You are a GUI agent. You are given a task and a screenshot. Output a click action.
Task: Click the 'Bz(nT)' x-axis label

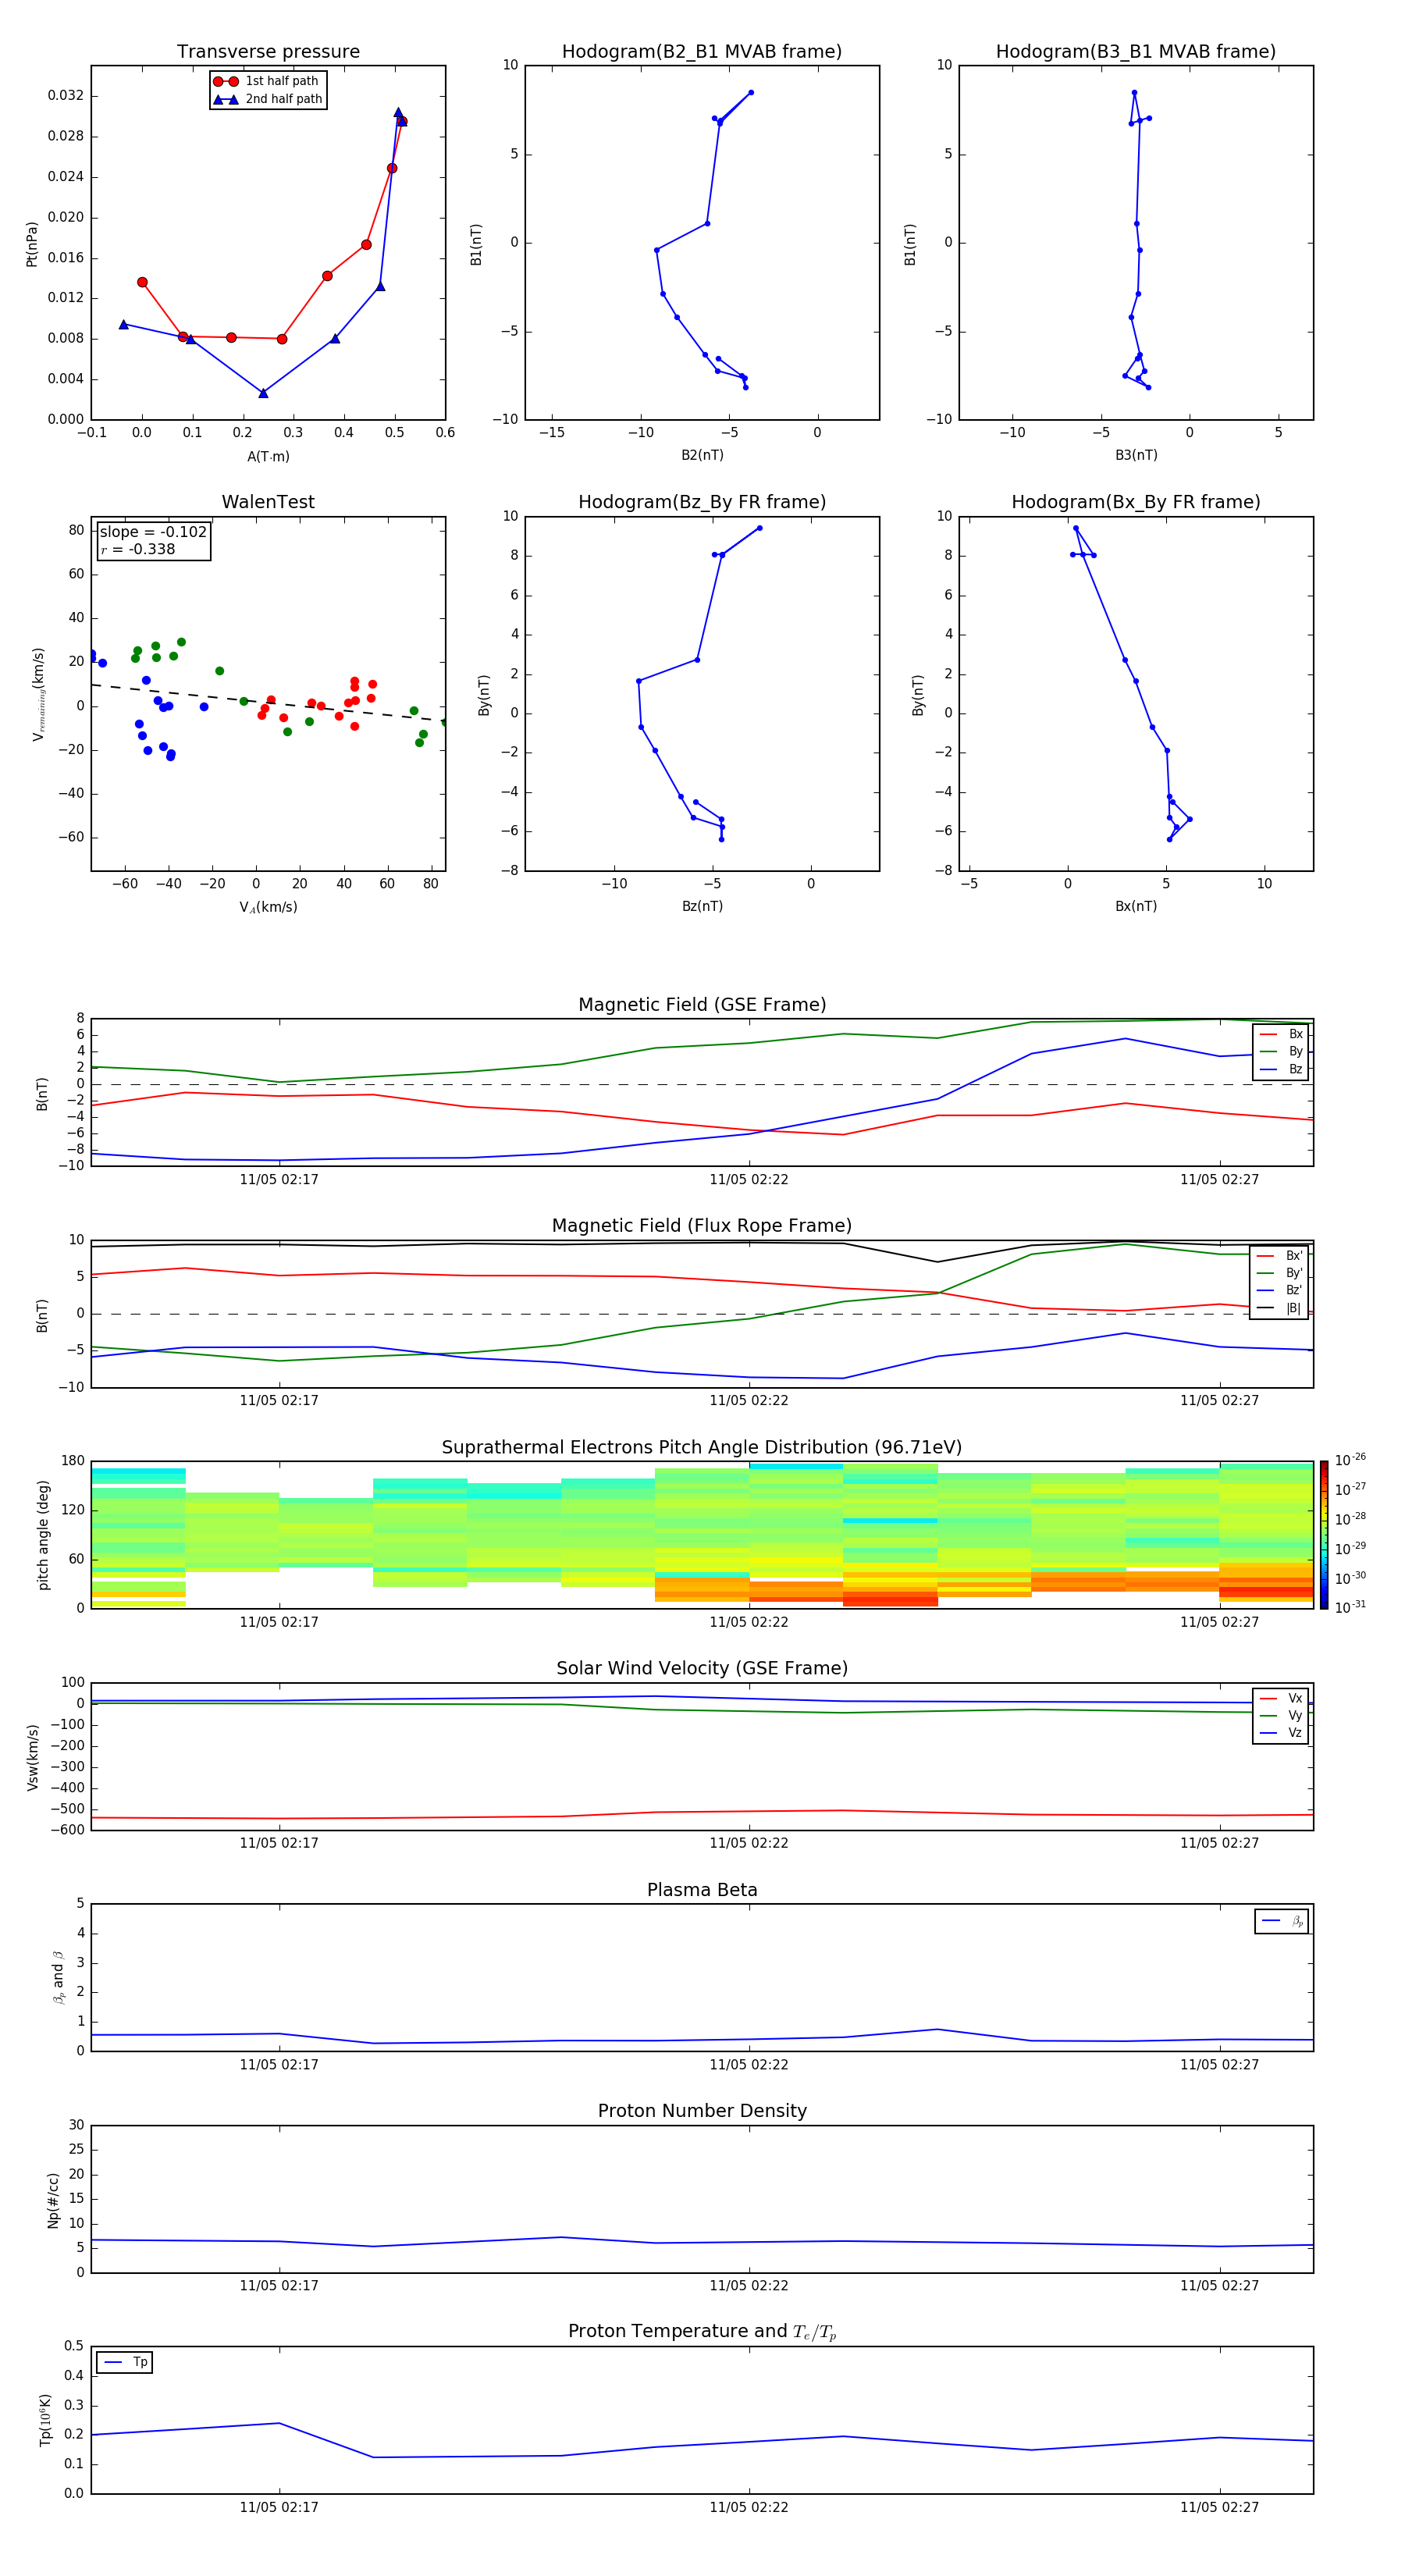(702, 906)
